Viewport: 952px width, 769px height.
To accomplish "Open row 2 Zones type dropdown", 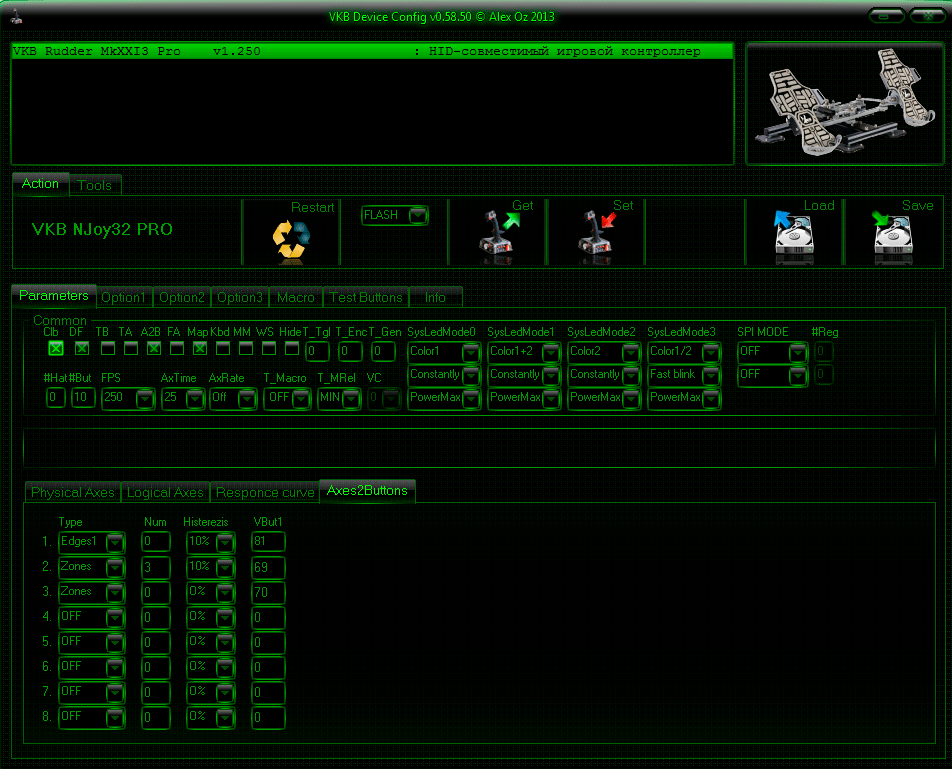I will (x=92, y=567).
